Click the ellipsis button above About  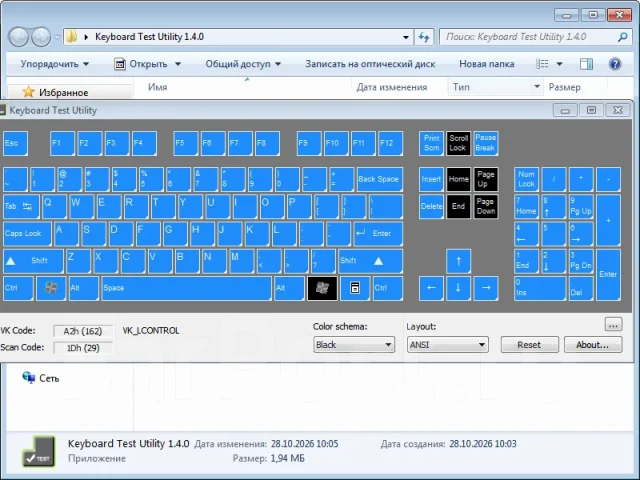click(x=613, y=324)
